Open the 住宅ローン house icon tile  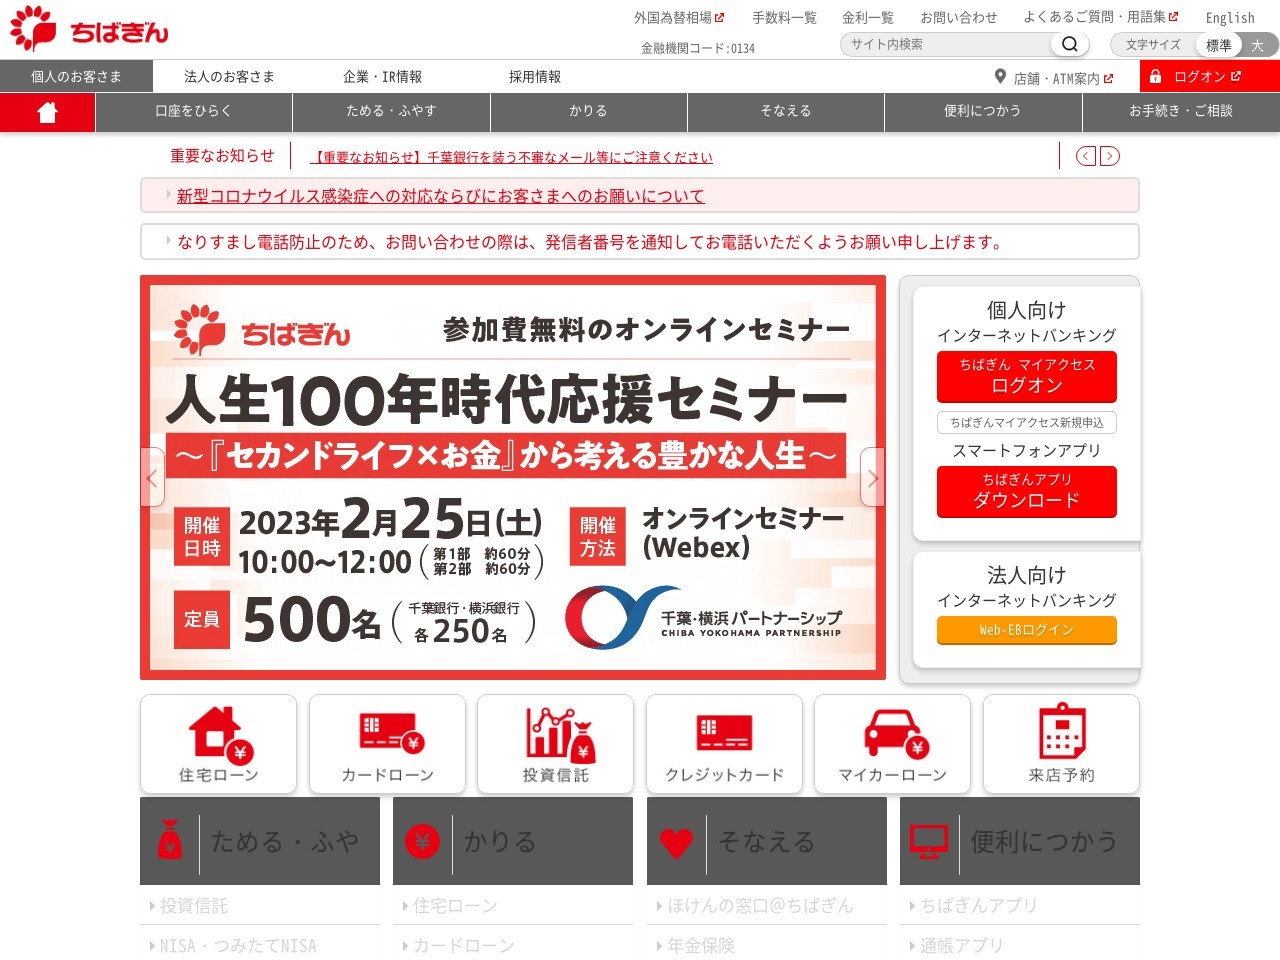point(219,744)
